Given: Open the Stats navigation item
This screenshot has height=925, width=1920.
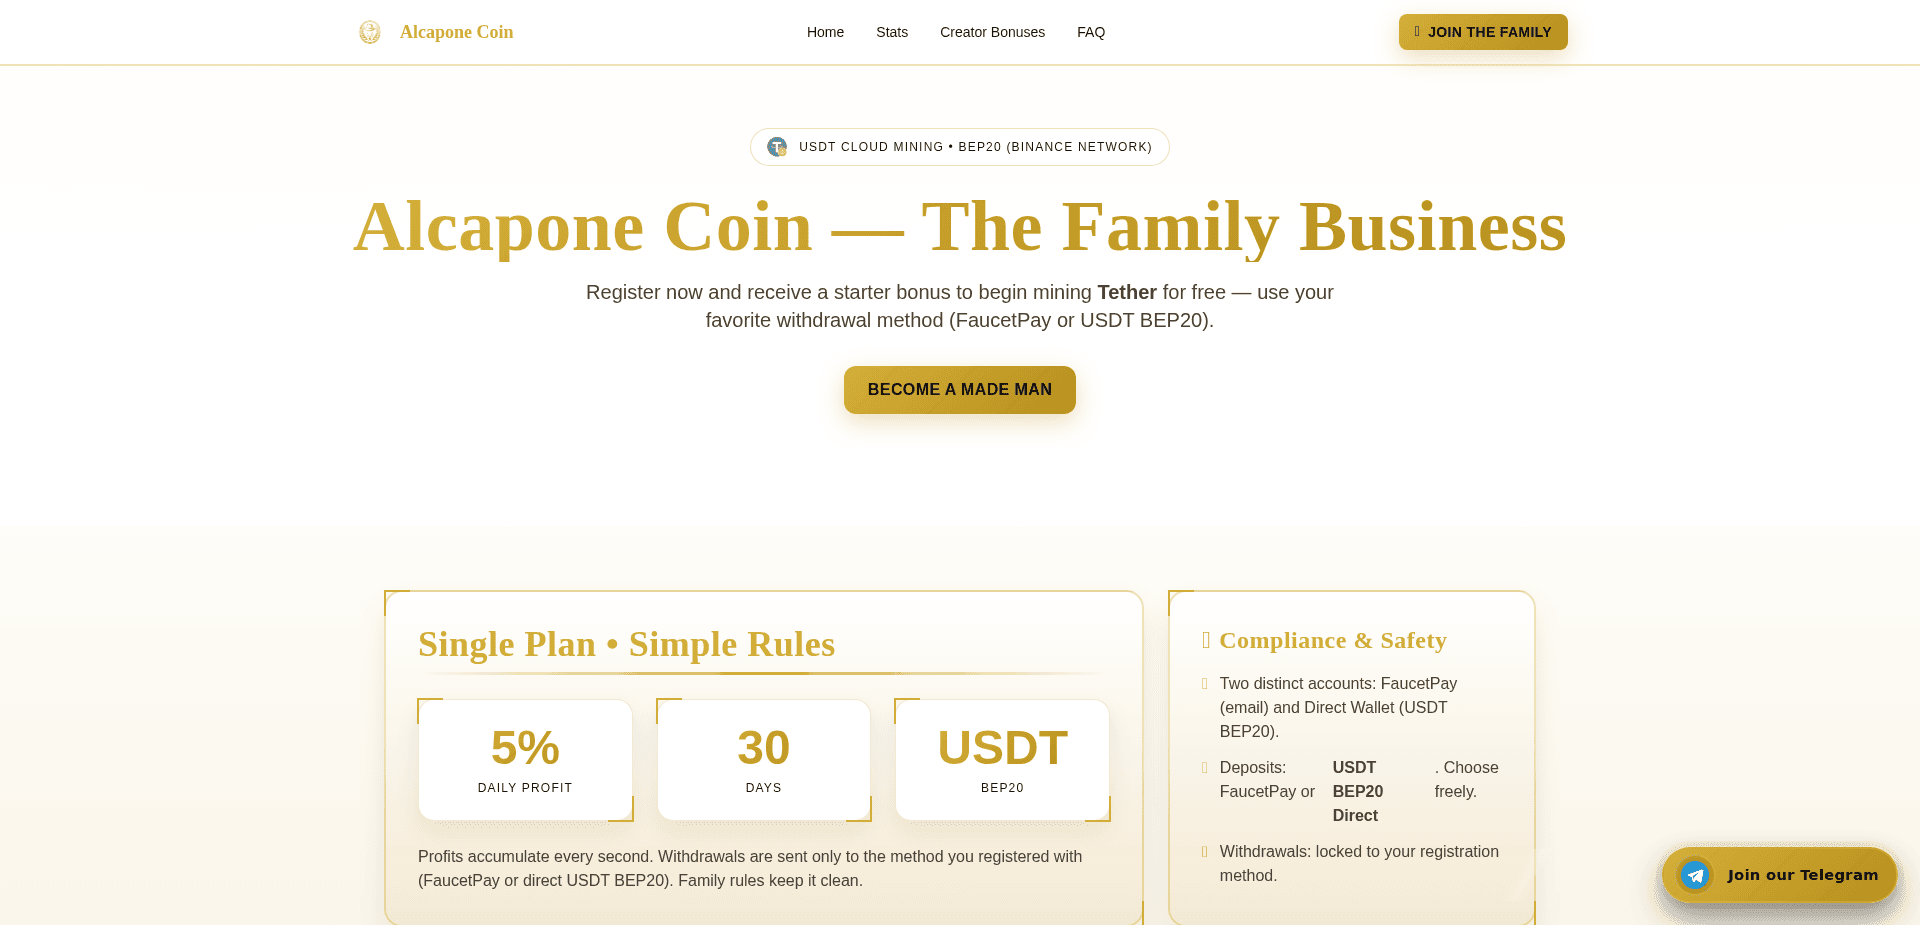Looking at the screenshot, I should 891,32.
